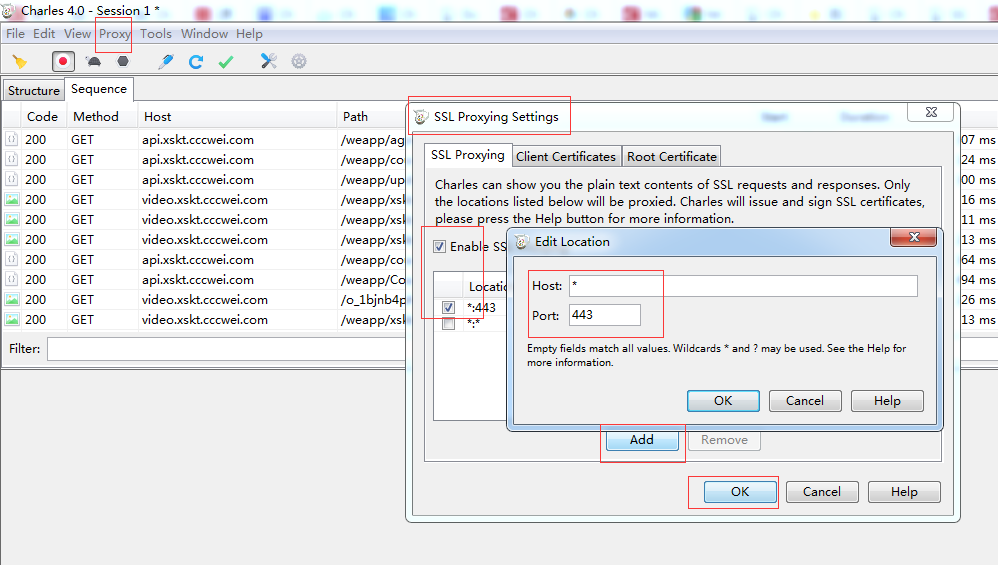998x565 pixels.
Task: Click the Host input field
Action: (x=743, y=286)
